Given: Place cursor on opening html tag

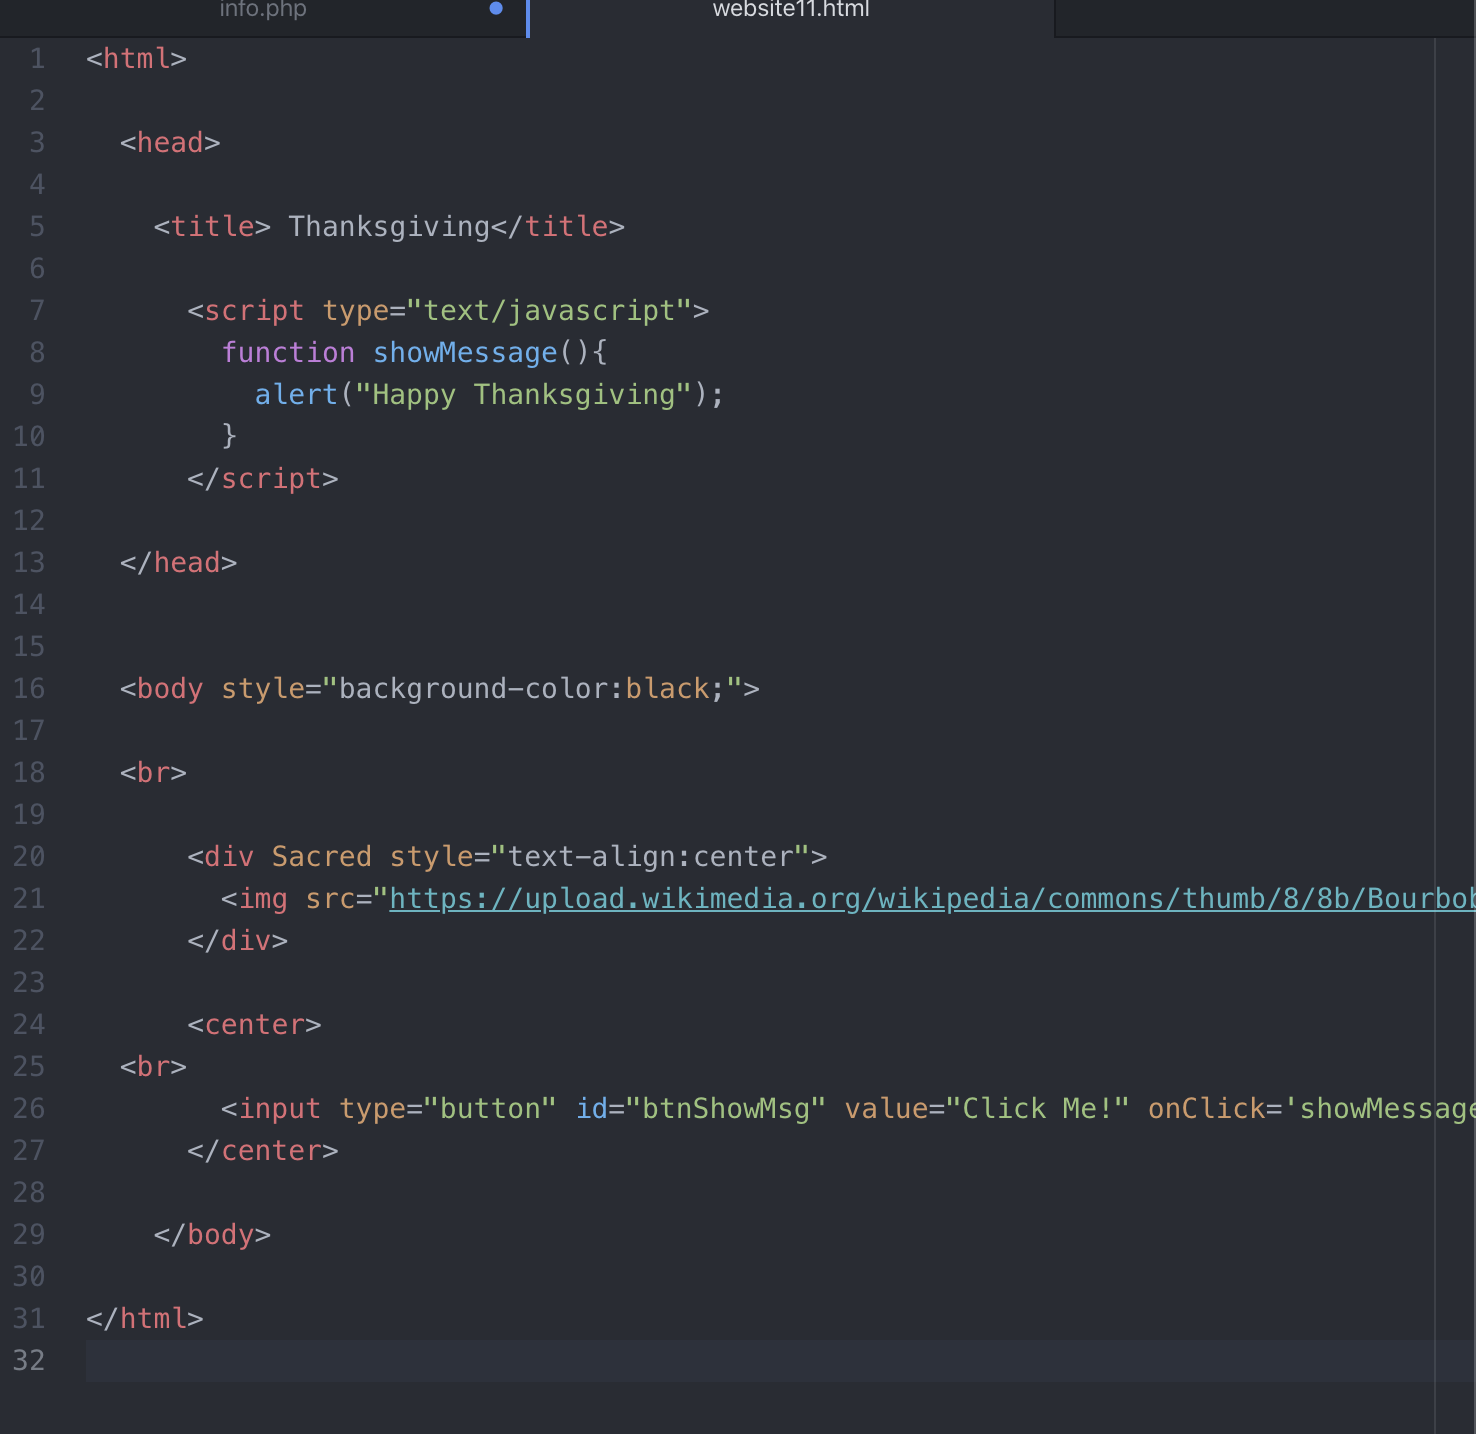Looking at the screenshot, I should tap(137, 59).
